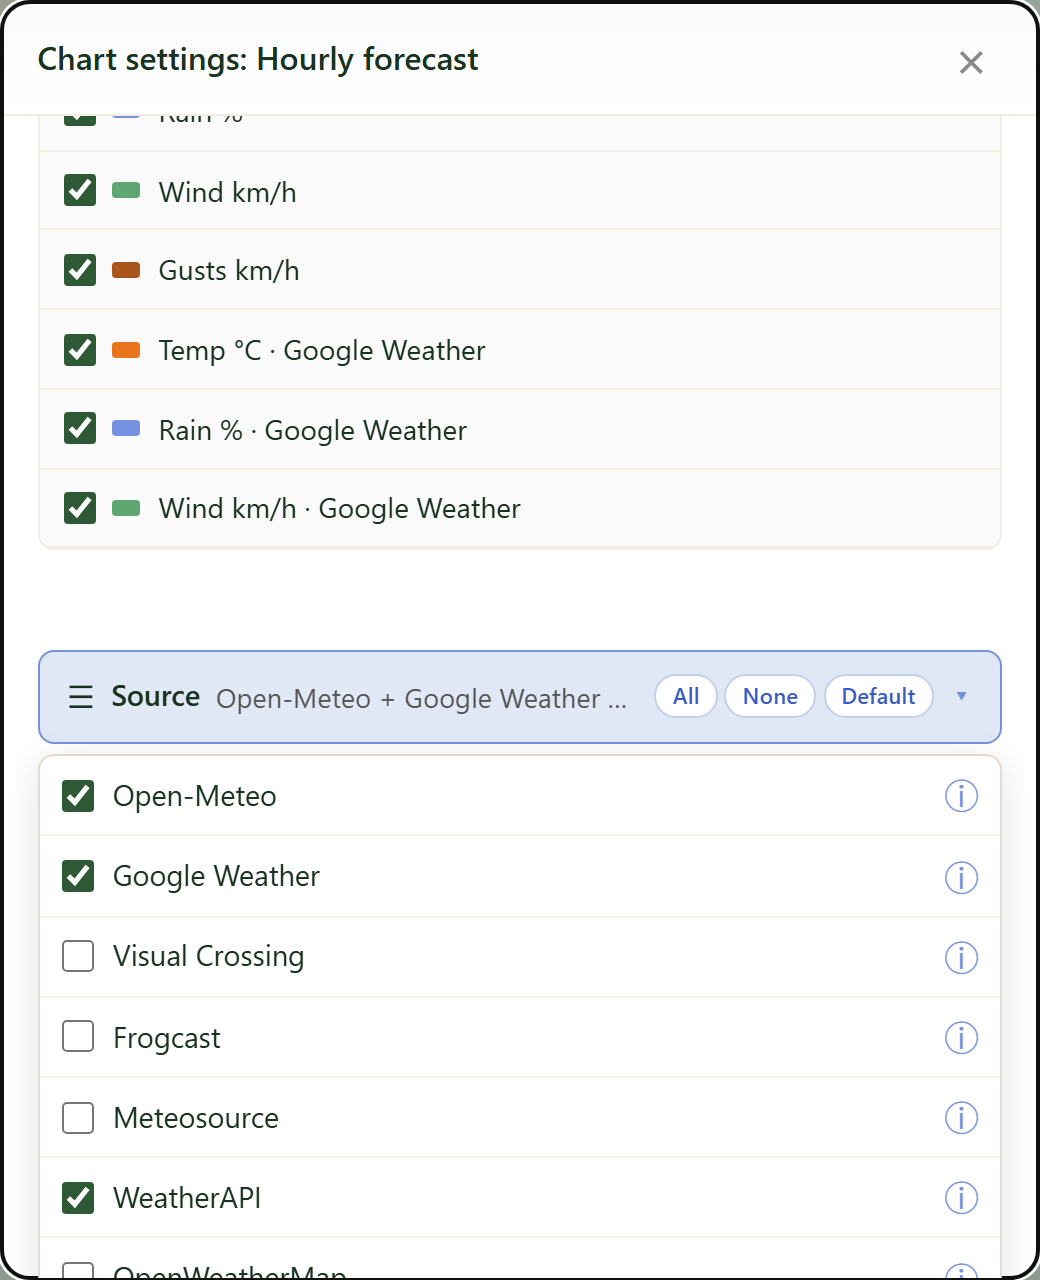This screenshot has width=1040, height=1280.
Task: Click 'Open-Meteo + Google Weather …' summary text
Action: 421,699
